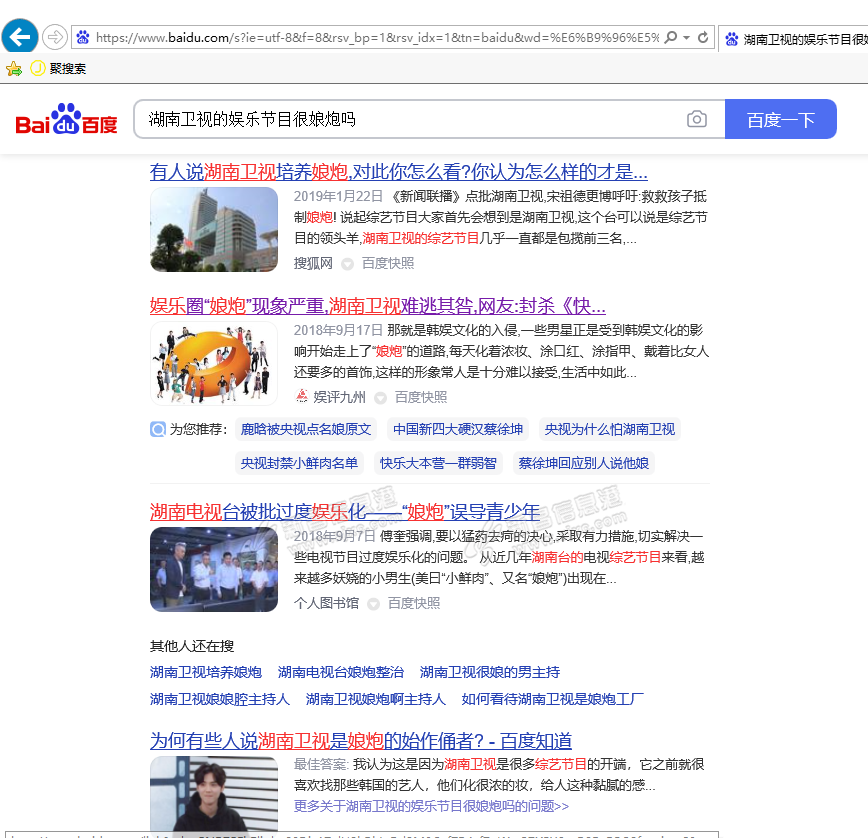
Task: Open 百度快照 for the 个人图书馆 result
Action: click(x=413, y=603)
